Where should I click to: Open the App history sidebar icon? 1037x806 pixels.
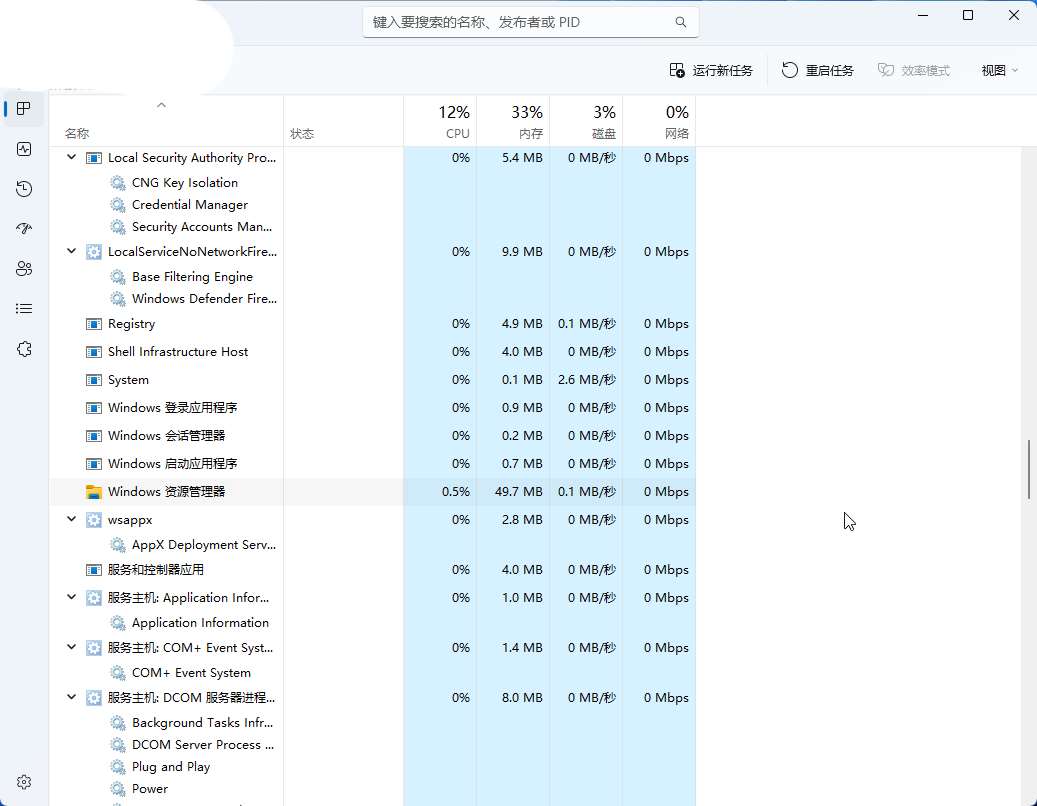pyautogui.click(x=24, y=189)
